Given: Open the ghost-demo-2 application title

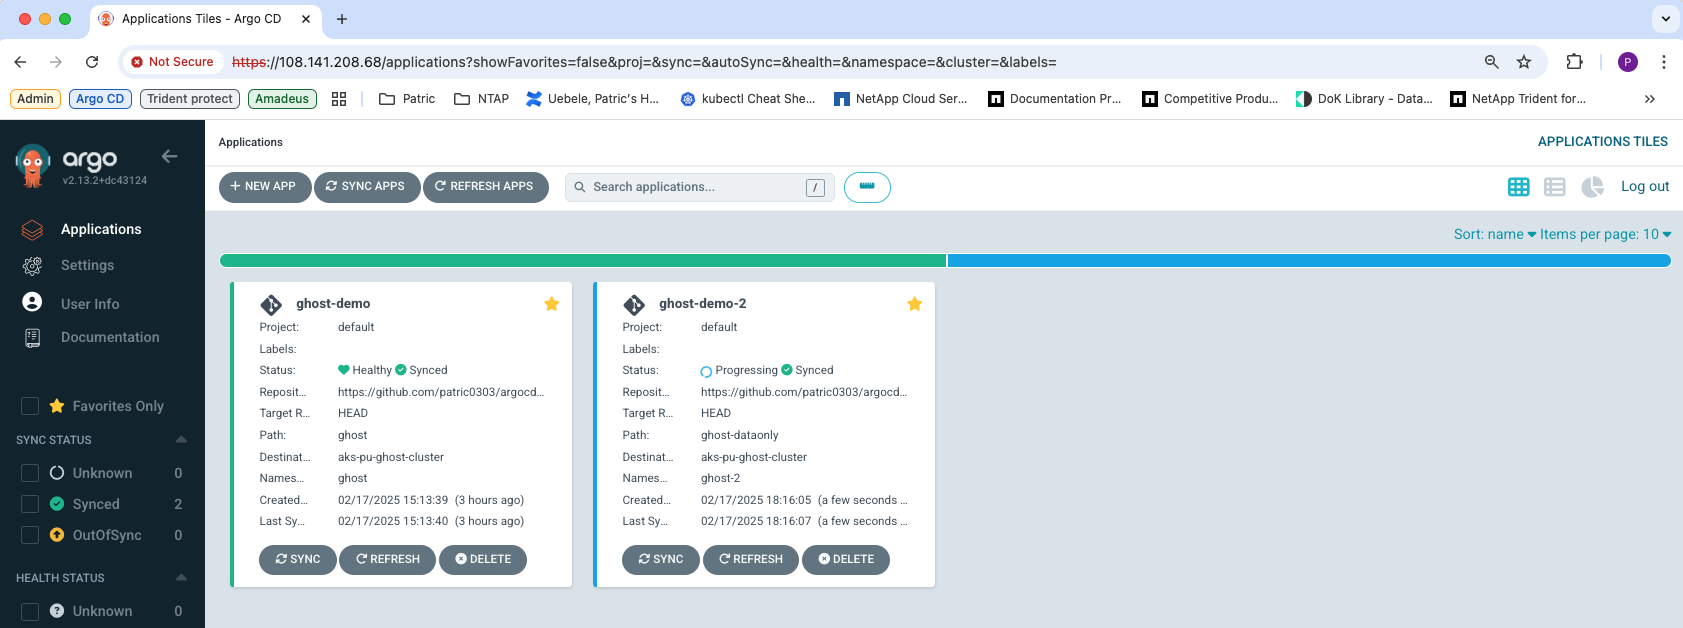Looking at the screenshot, I should 702,304.
